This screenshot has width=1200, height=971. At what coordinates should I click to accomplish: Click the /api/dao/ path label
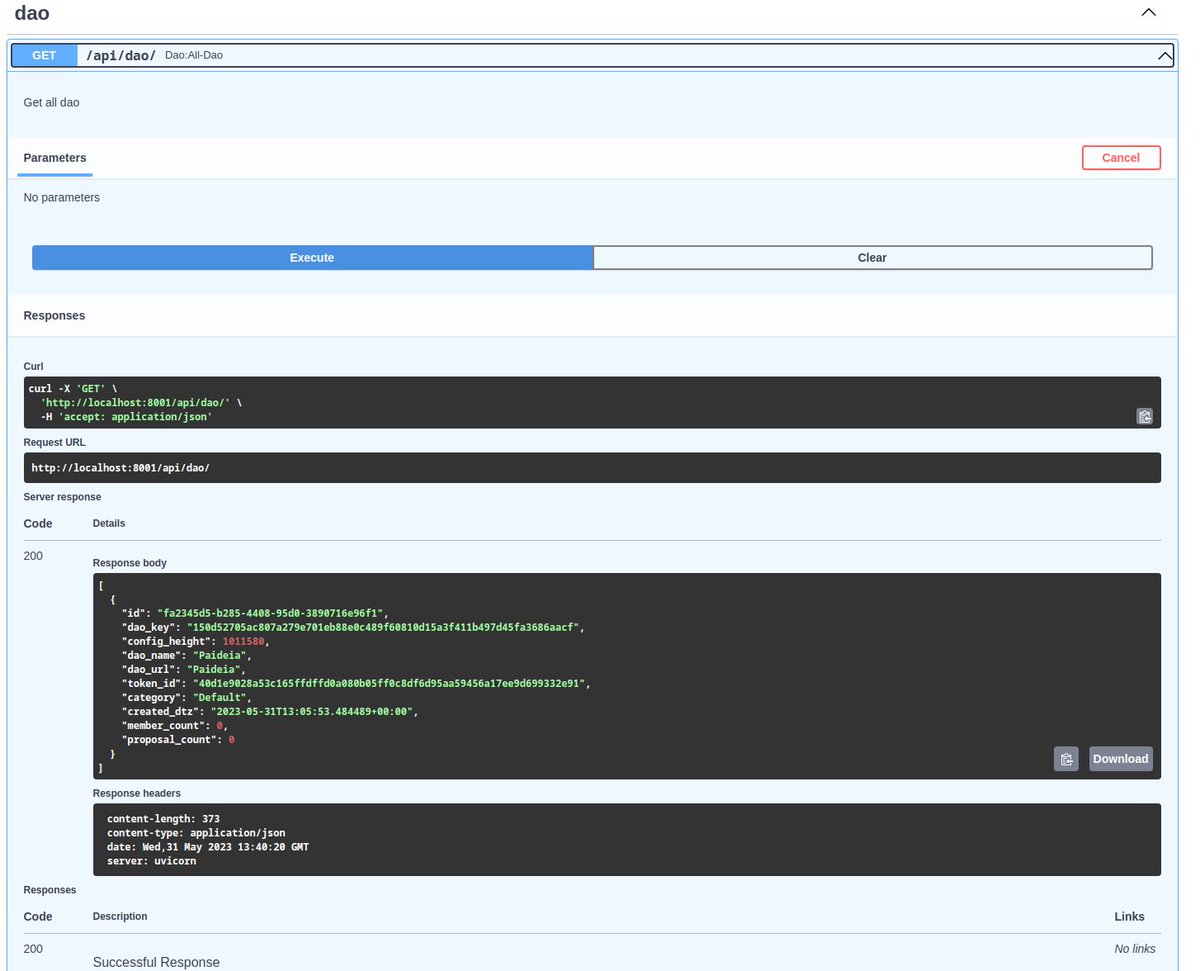click(x=121, y=56)
